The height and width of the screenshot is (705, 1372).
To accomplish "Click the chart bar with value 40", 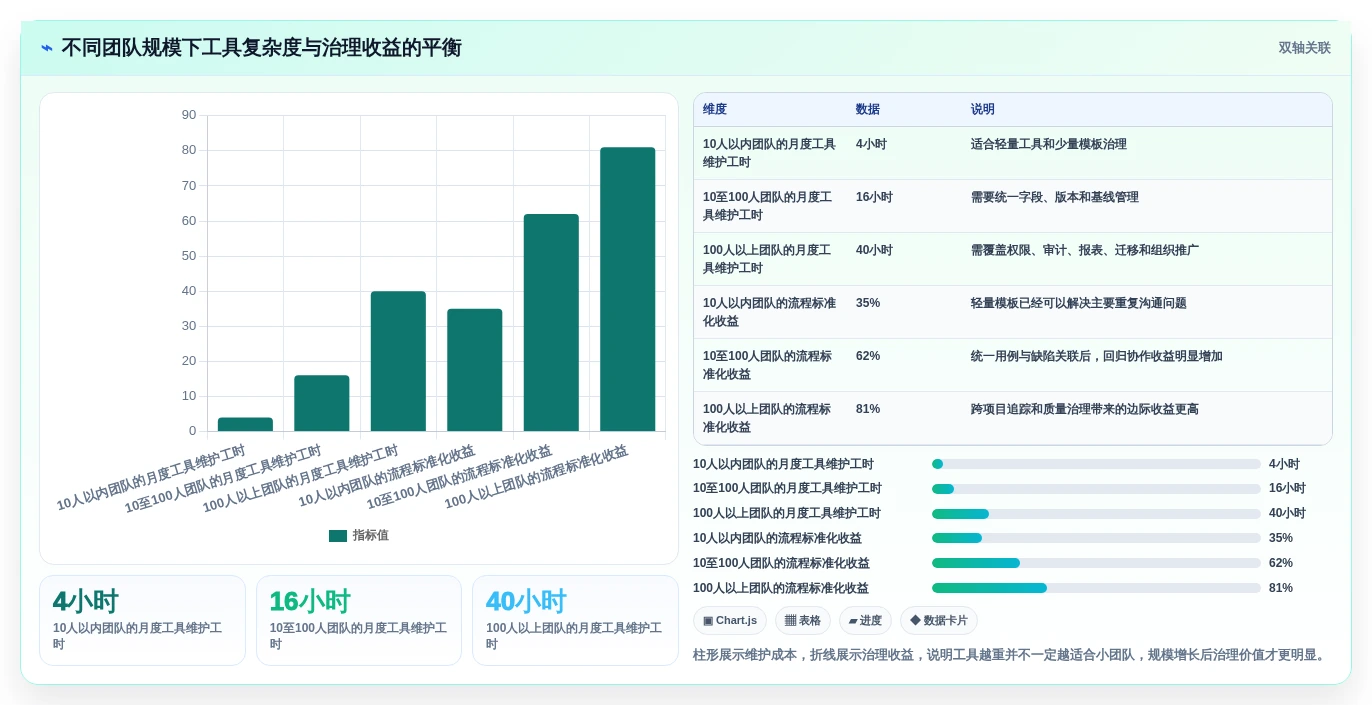I will [398, 361].
